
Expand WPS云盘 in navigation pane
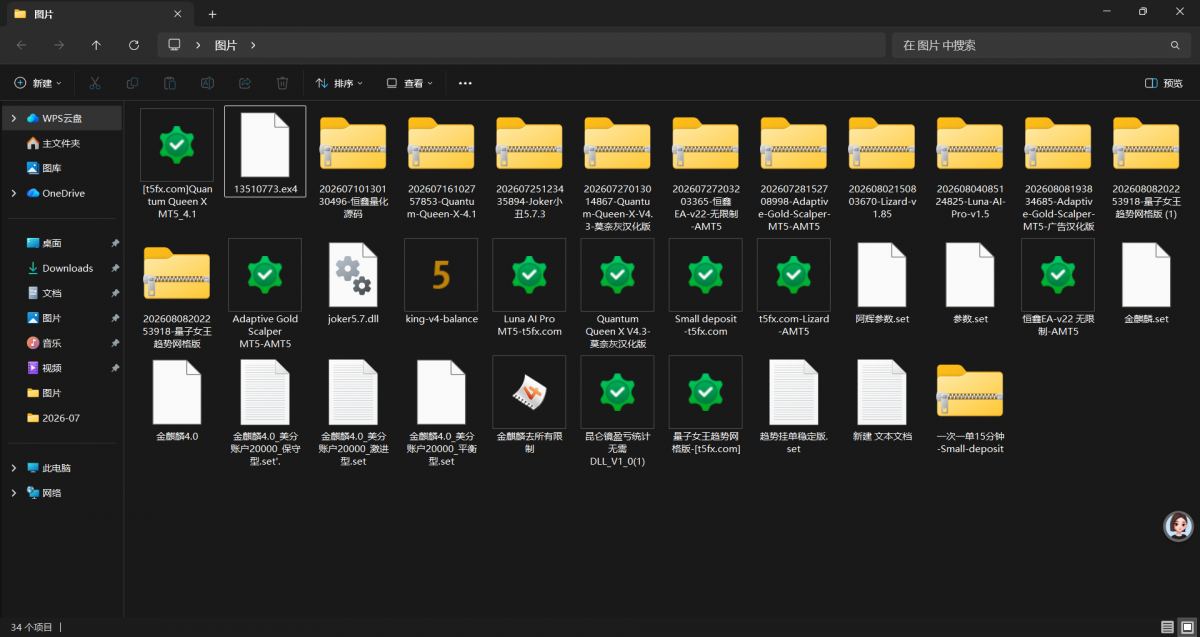(x=13, y=118)
